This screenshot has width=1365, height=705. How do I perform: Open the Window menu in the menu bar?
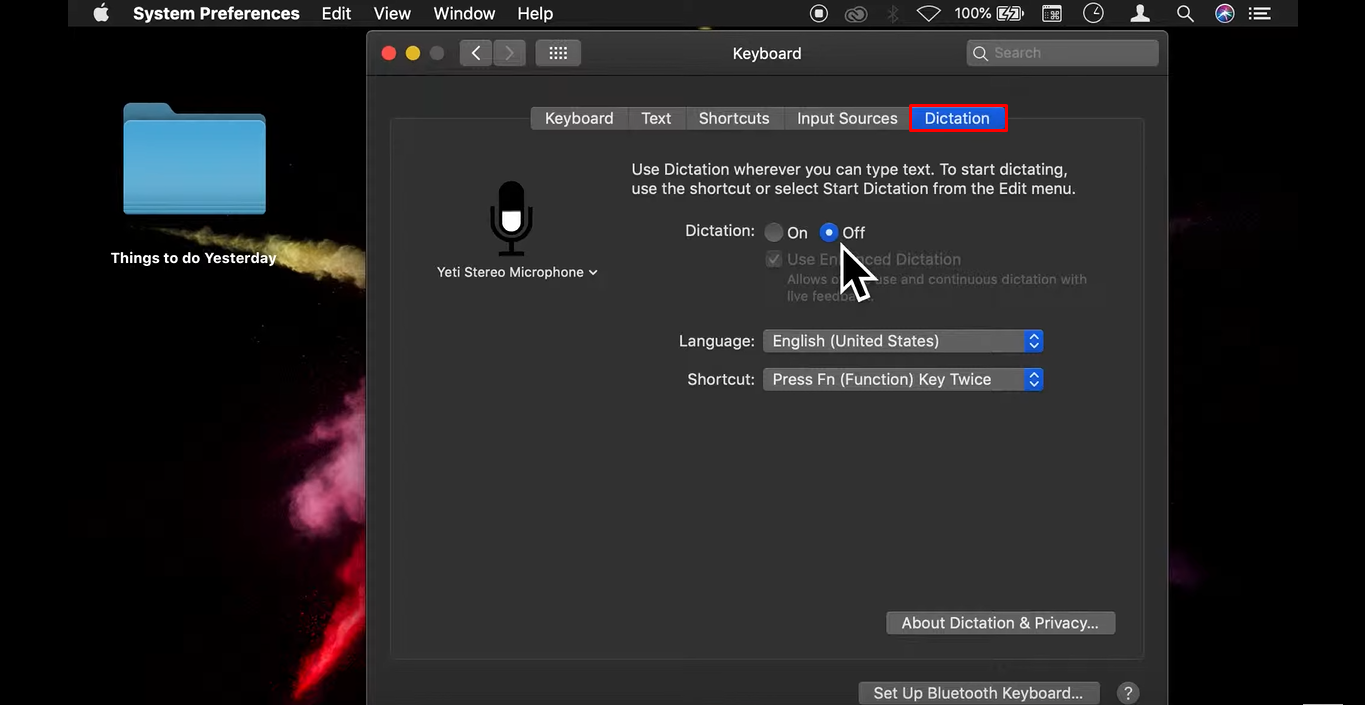click(x=463, y=13)
